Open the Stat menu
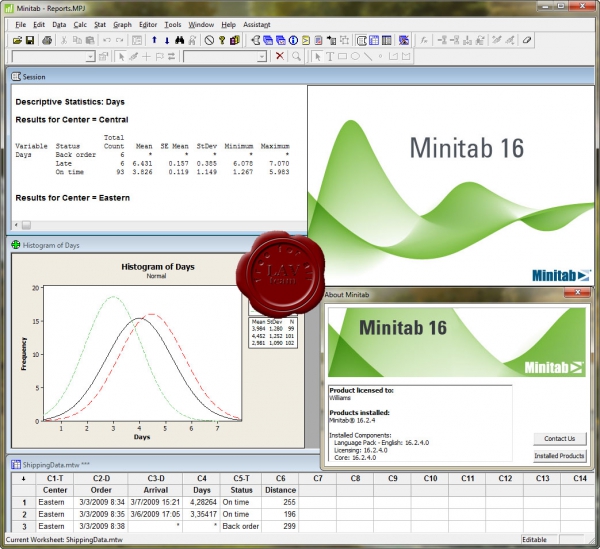 [x=100, y=24]
